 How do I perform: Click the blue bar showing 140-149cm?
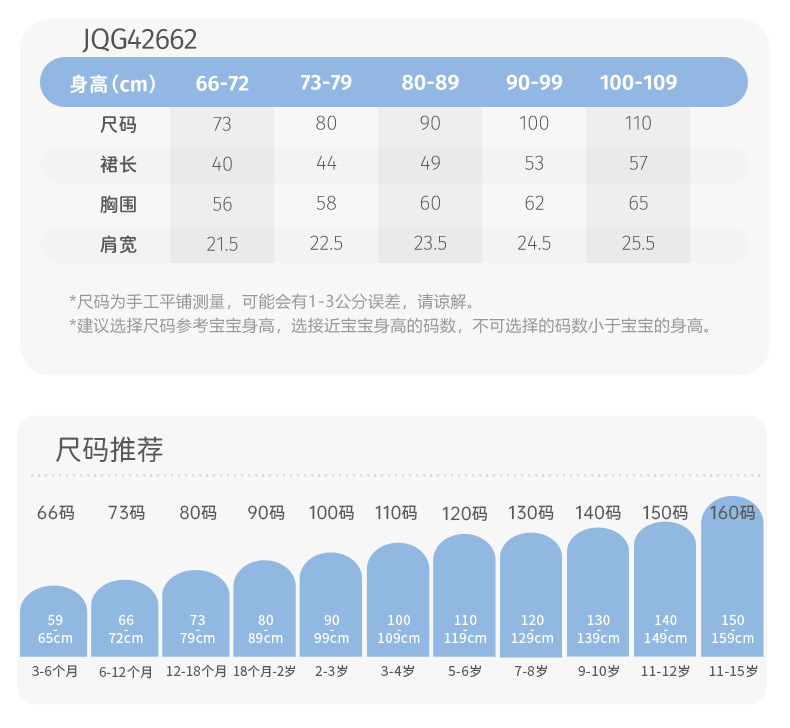(665, 589)
